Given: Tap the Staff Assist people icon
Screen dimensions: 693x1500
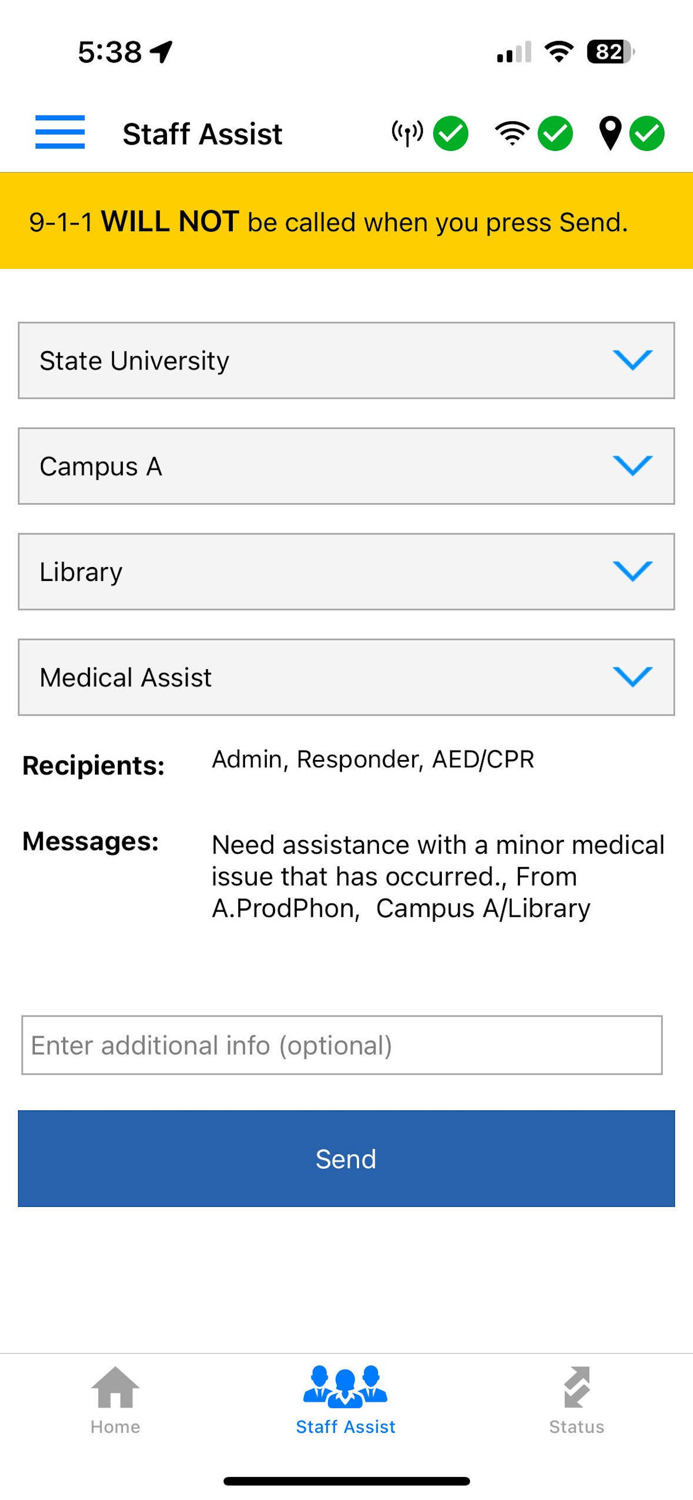Looking at the screenshot, I should (345, 1387).
